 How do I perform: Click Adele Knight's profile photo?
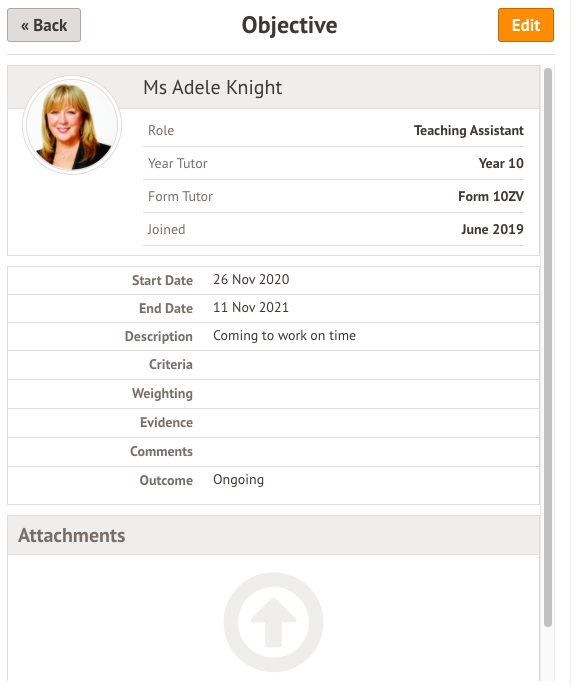pos(72,126)
